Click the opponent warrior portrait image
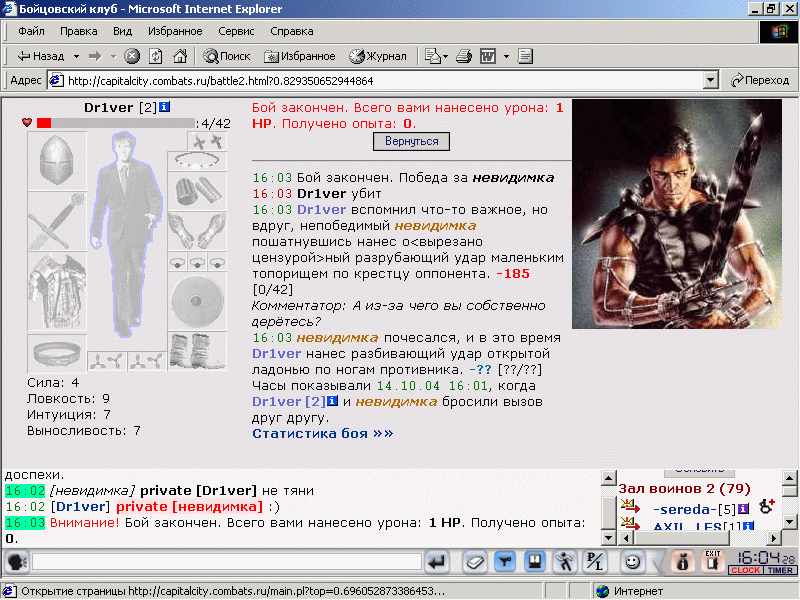This screenshot has width=800, height=600. 677,214
